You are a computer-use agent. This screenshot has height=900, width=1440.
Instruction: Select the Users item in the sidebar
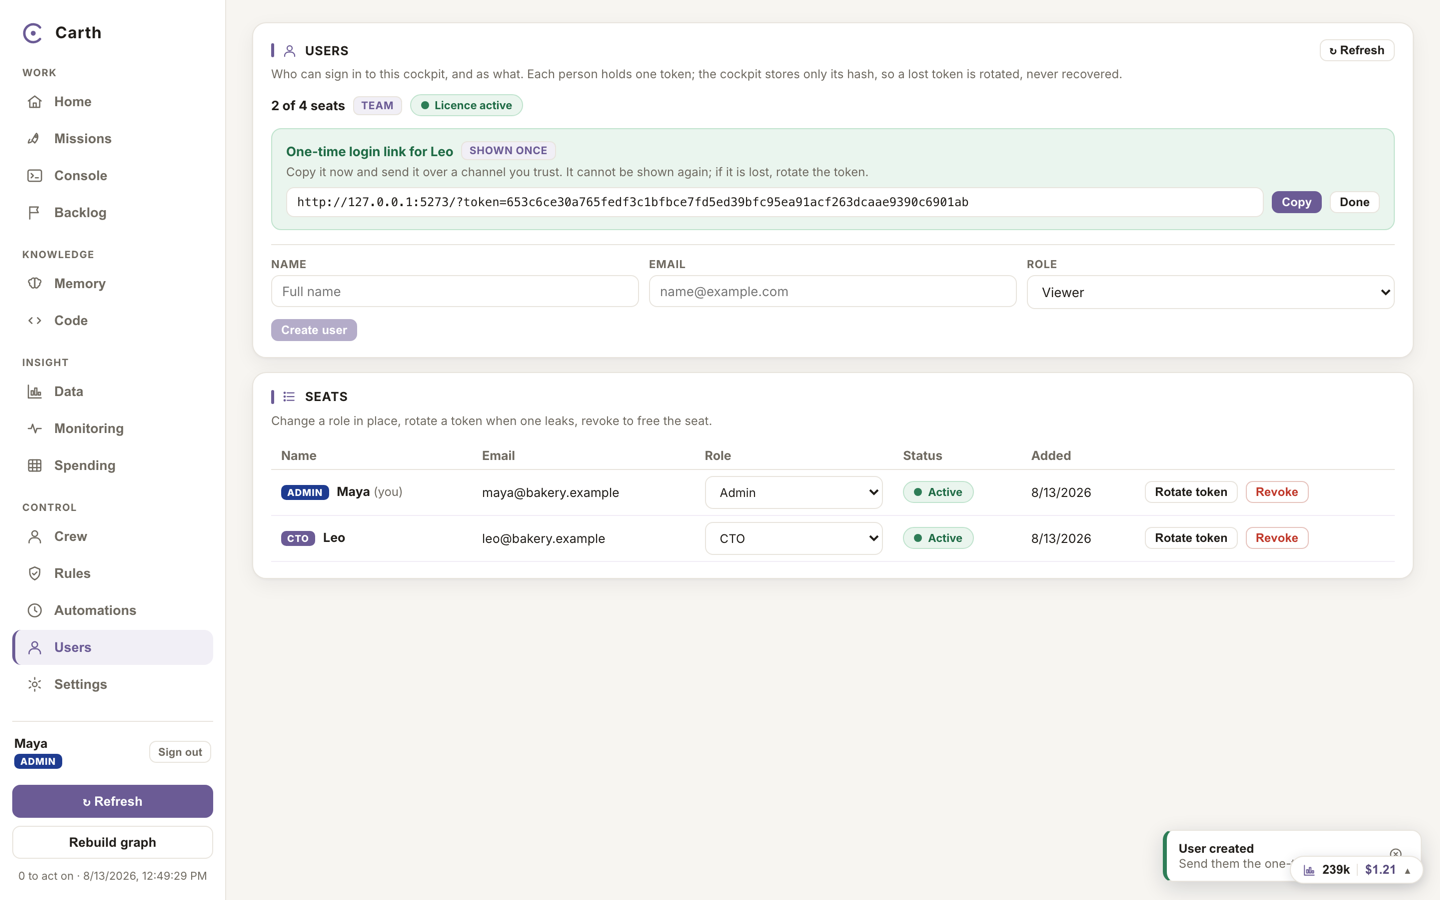(x=113, y=647)
